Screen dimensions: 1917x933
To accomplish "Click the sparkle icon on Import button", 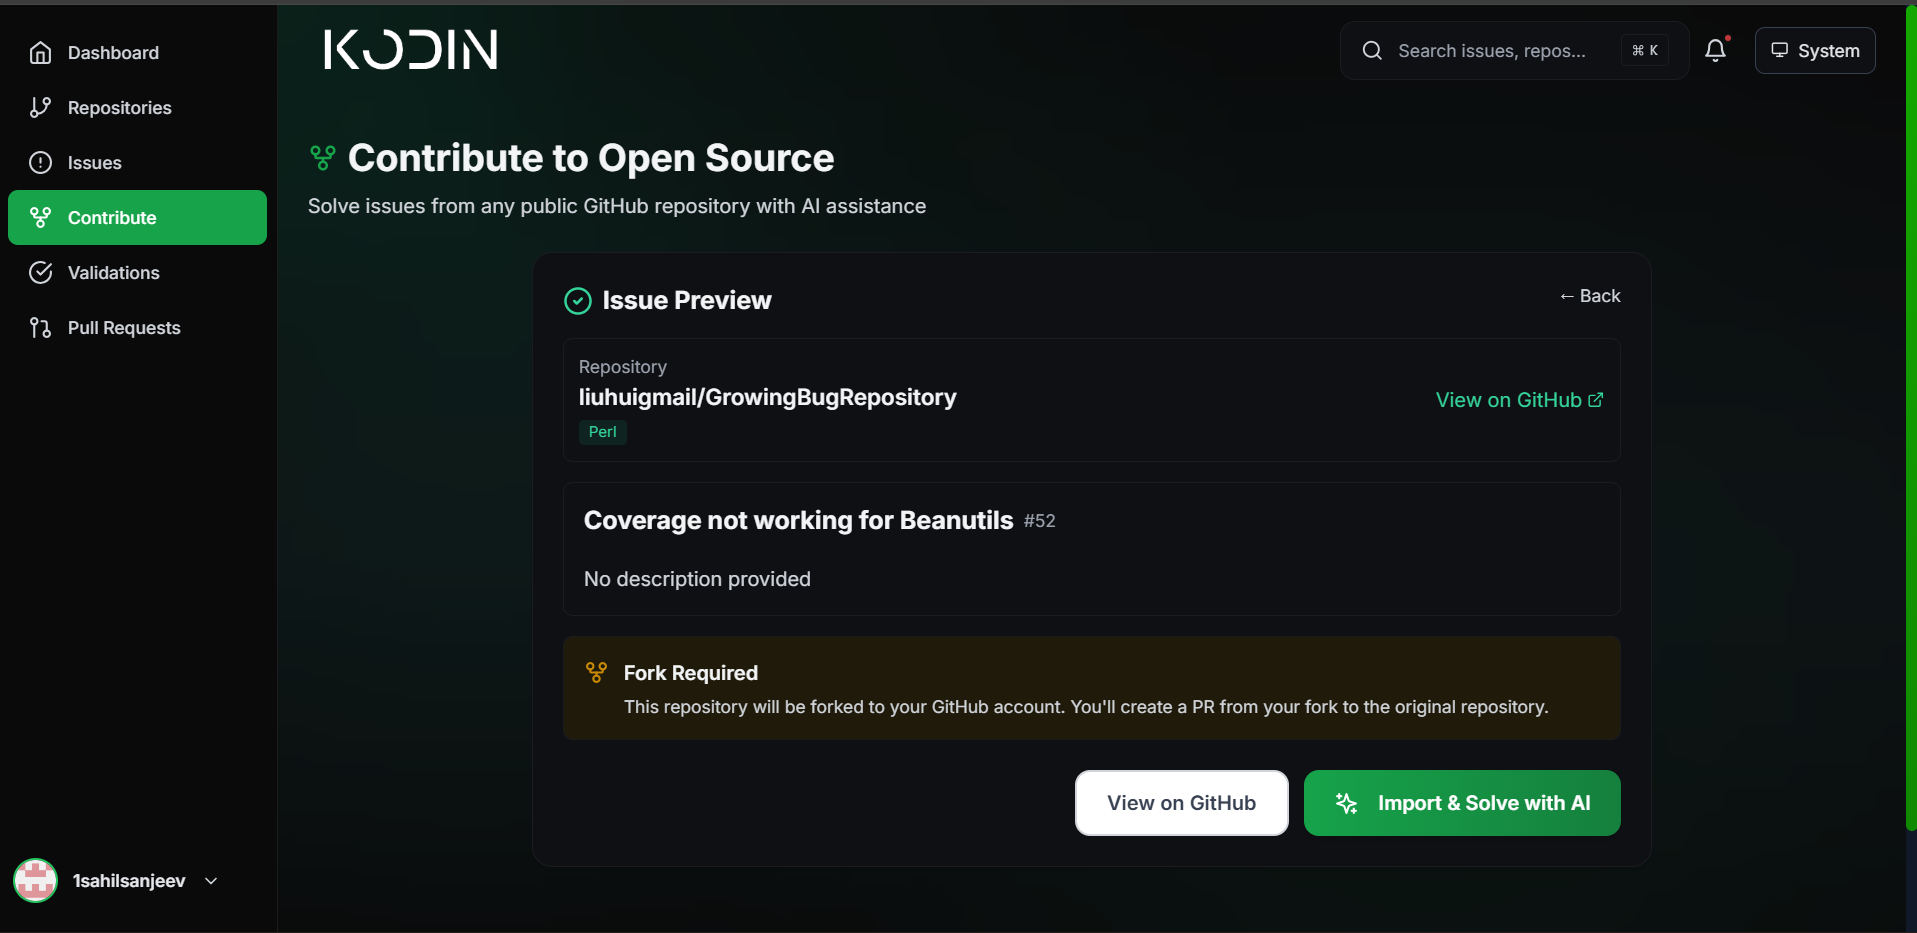I will (x=1346, y=803).
